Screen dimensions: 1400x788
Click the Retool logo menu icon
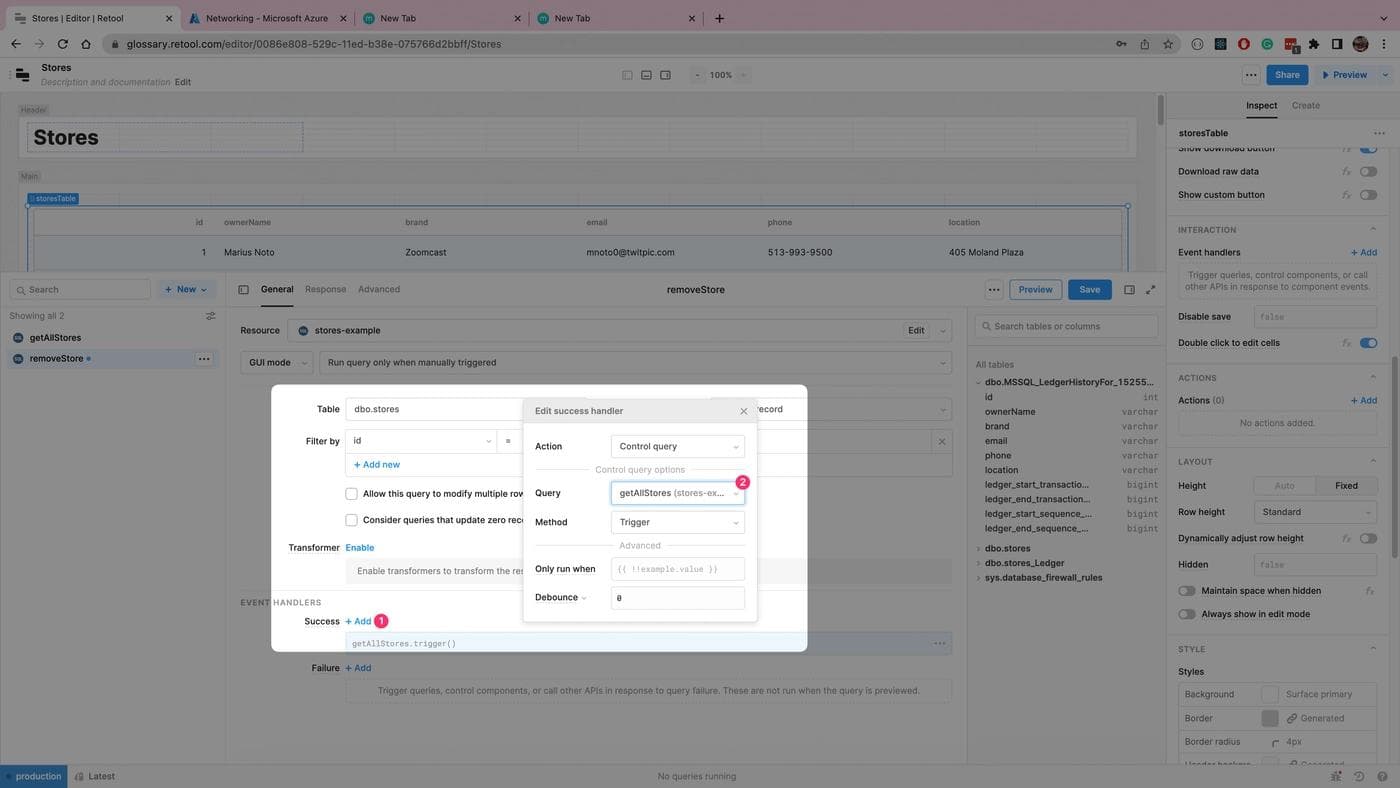[22, 75]
